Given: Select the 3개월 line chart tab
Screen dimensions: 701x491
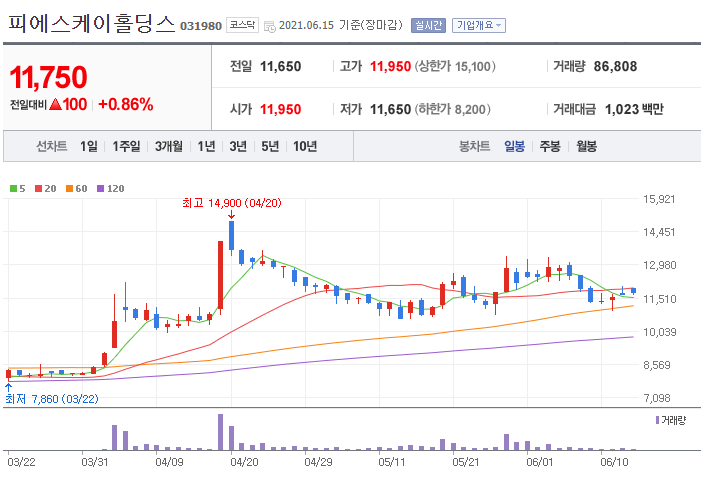Looking at the screenshot, I should point(169,146).
